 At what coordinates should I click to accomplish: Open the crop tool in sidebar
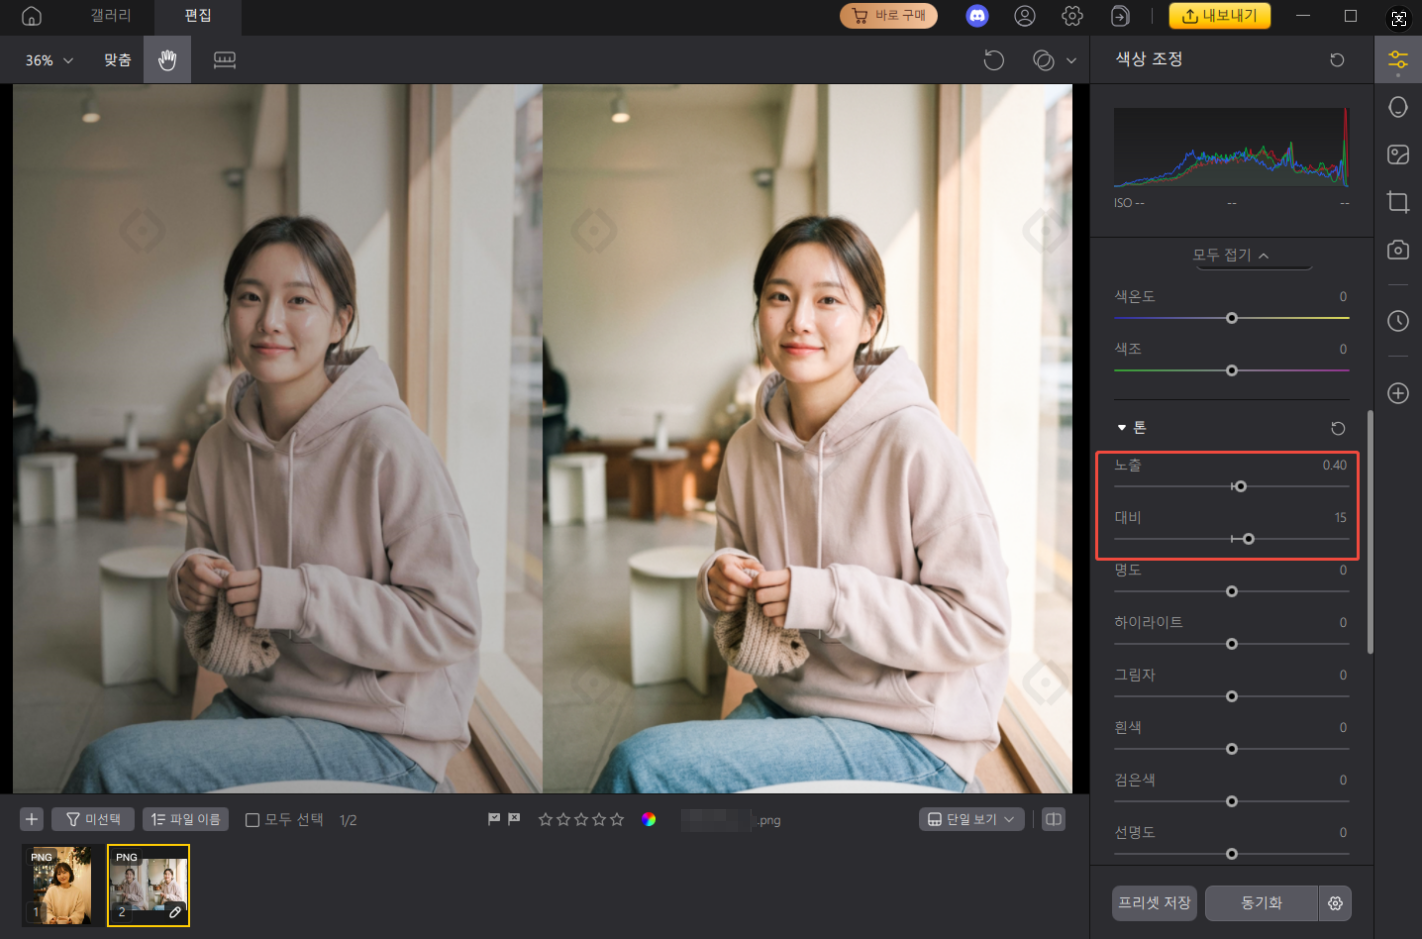pyautogui.click(x=1398, y=202)
